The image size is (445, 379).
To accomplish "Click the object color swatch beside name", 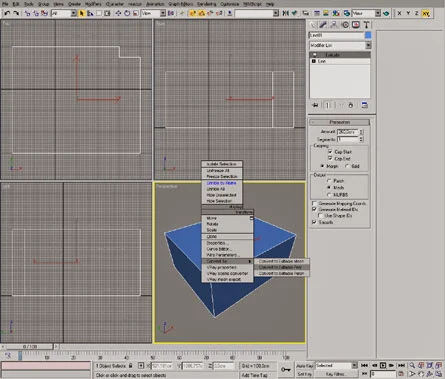I will pos(368,35).
